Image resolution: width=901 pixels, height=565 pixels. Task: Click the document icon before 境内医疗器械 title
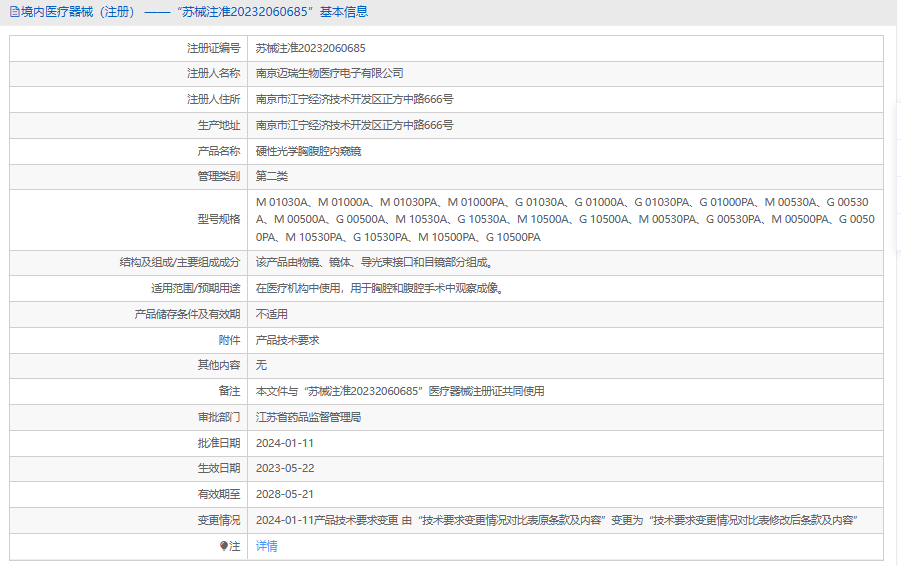pyautogui.click(x=14, y=12)
